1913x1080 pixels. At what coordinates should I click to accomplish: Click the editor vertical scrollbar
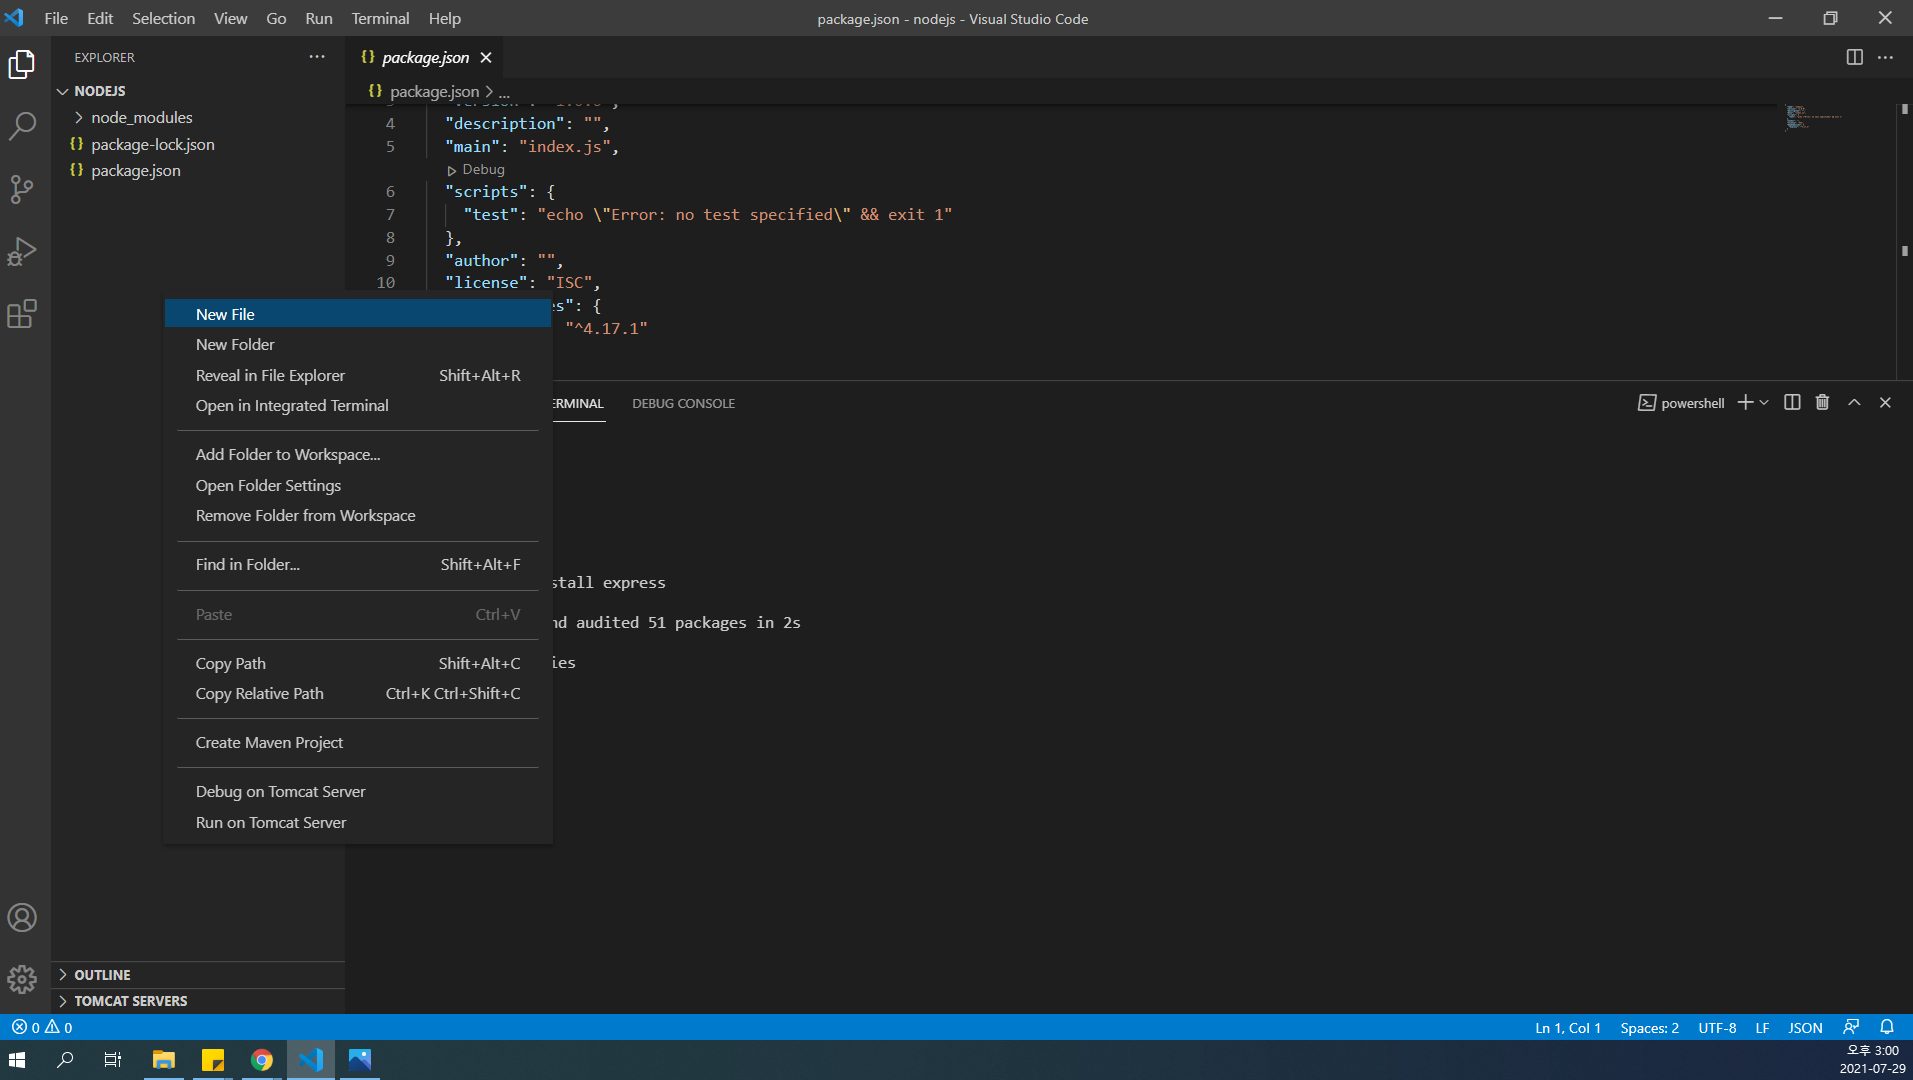click(1904, 240)
